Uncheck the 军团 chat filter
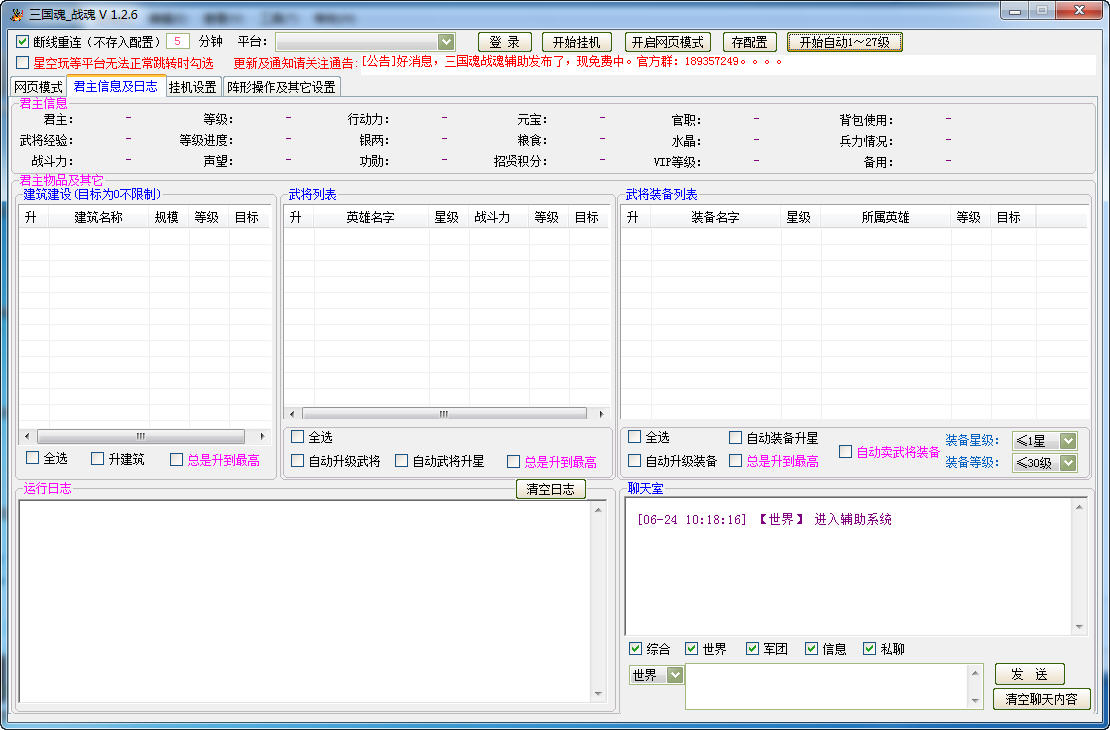This screenshot has height=730, width=1110. [752, 648]
